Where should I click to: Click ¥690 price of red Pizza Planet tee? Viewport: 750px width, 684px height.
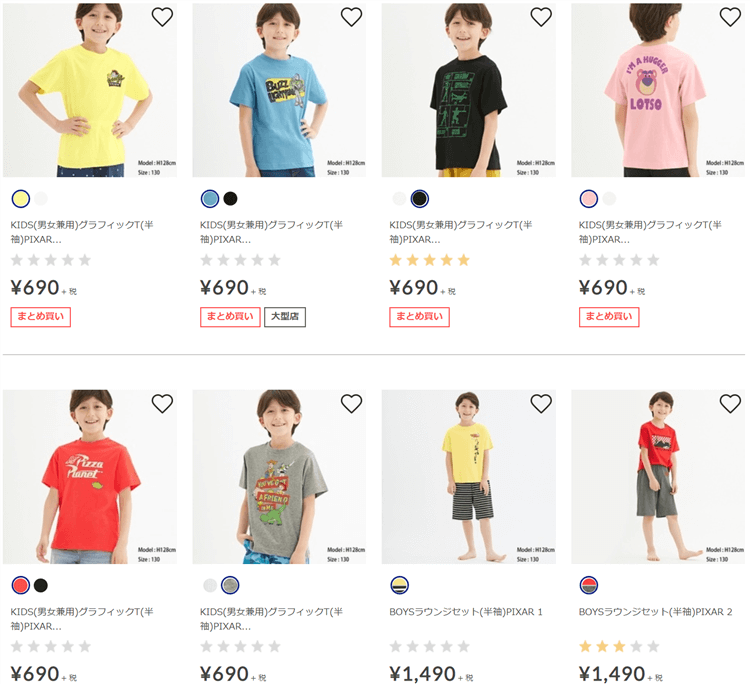tap(35, 674)
